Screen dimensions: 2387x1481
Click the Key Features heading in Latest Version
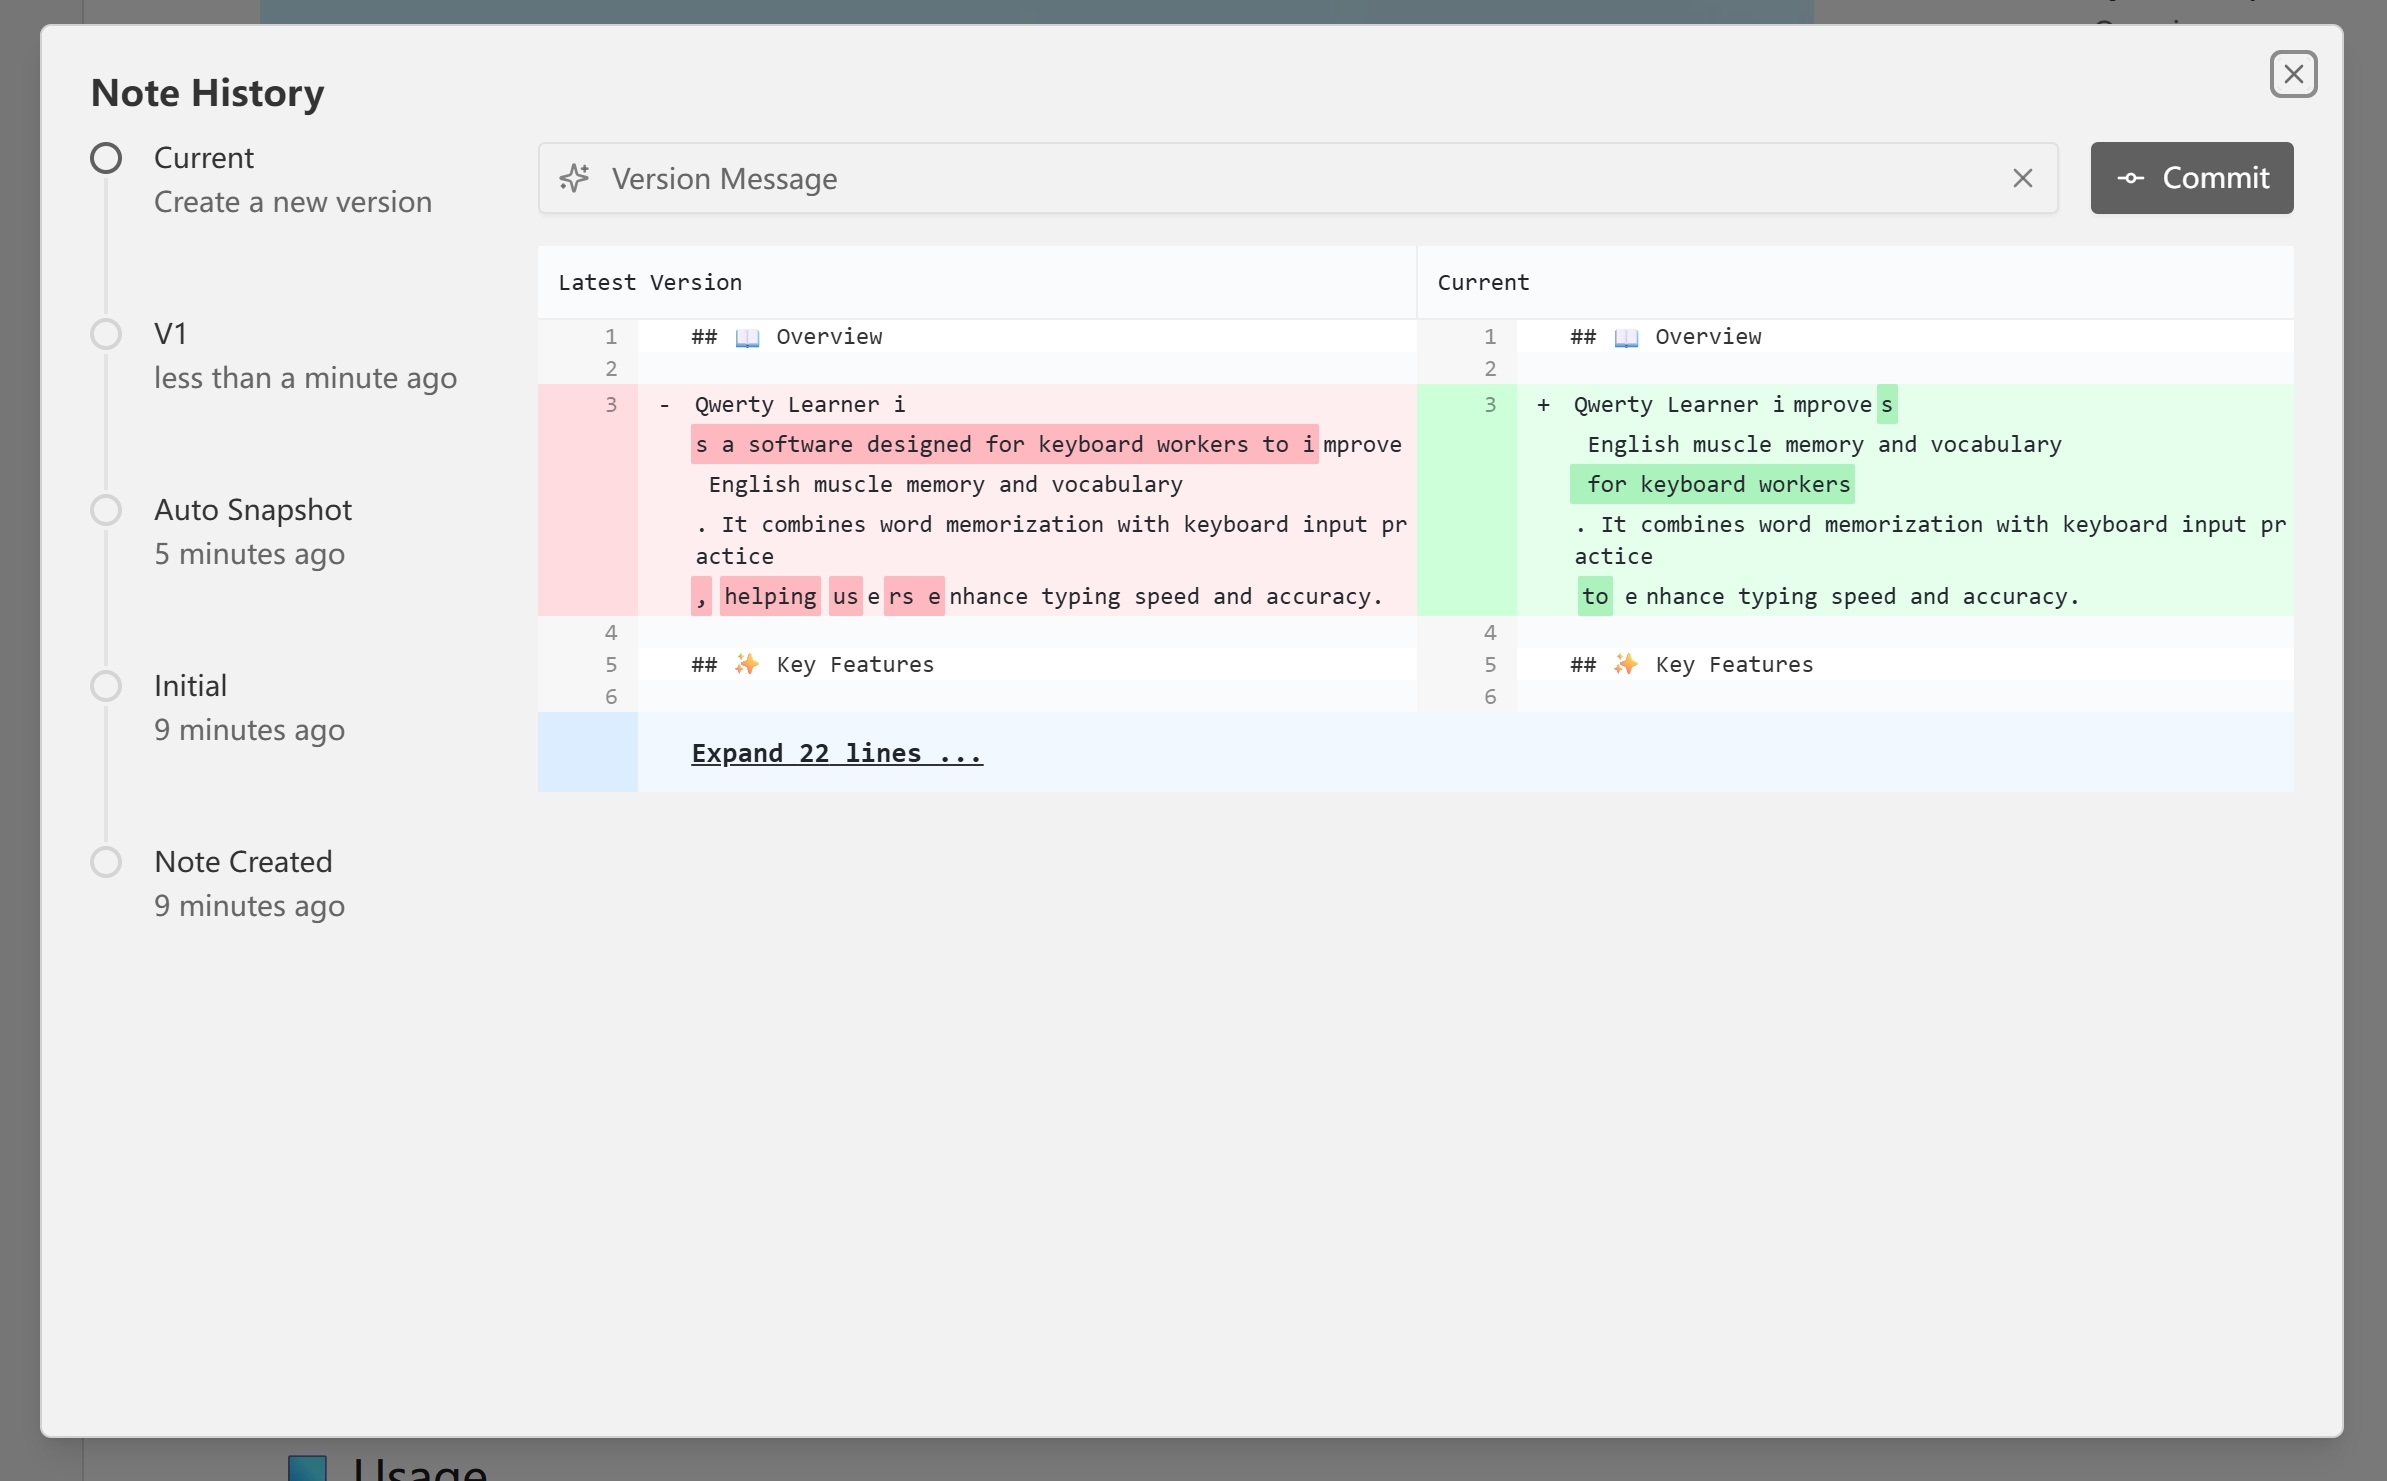click(812, 664)
